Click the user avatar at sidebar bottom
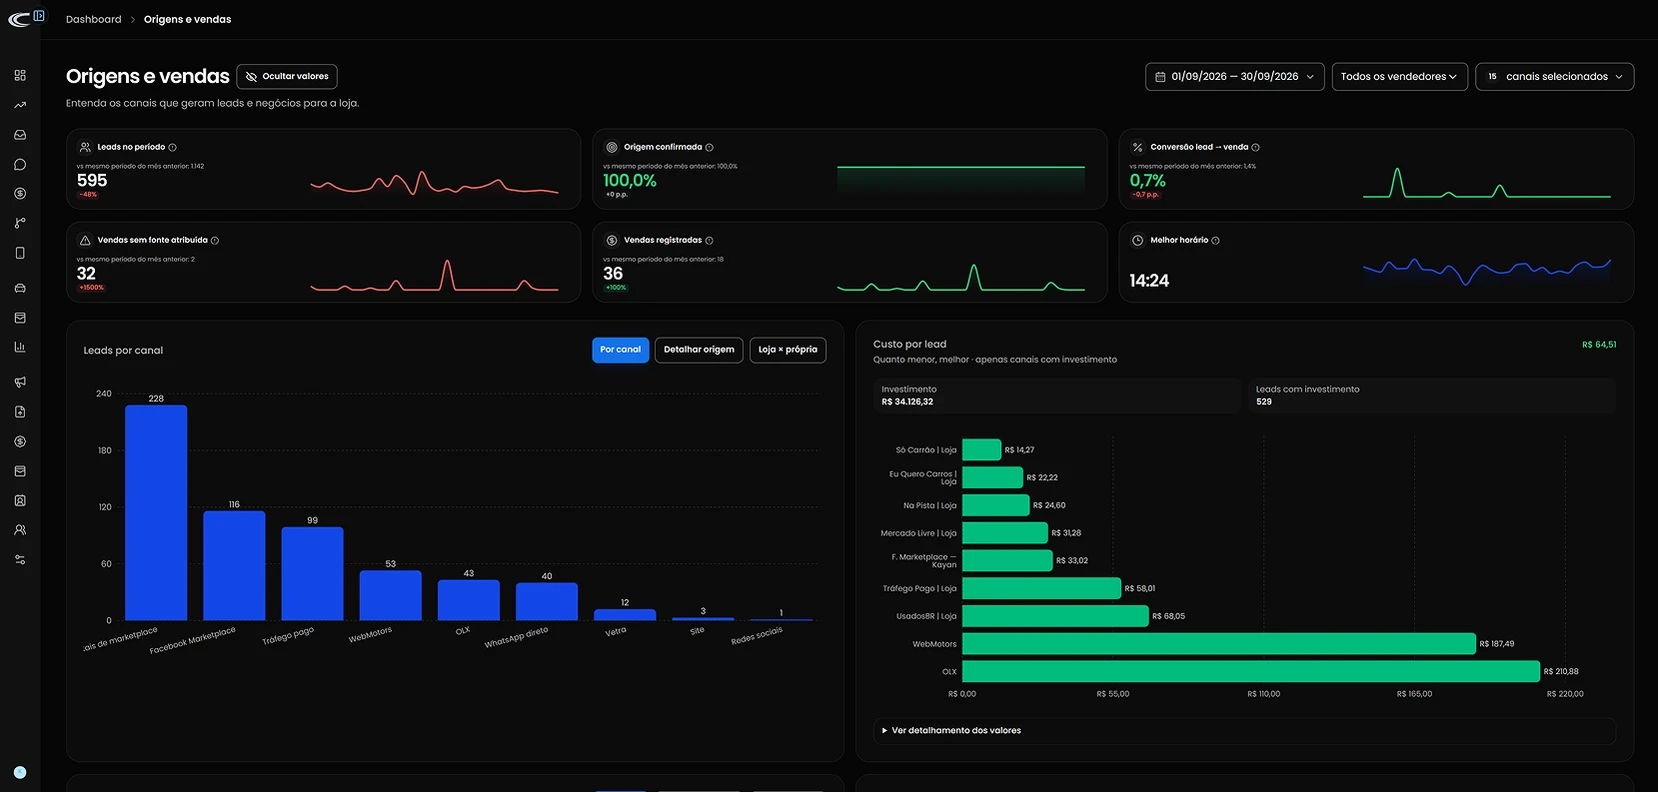The width and height of the screenshot is (1658, 792). click(20, 772)
